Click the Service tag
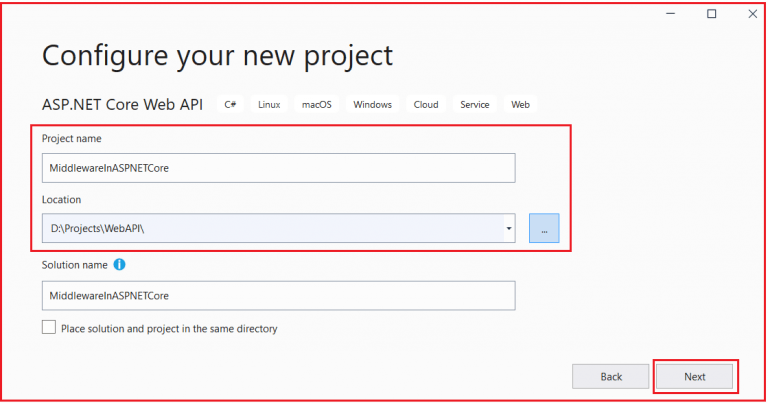 pyautogui.click(x=475, y=104)
